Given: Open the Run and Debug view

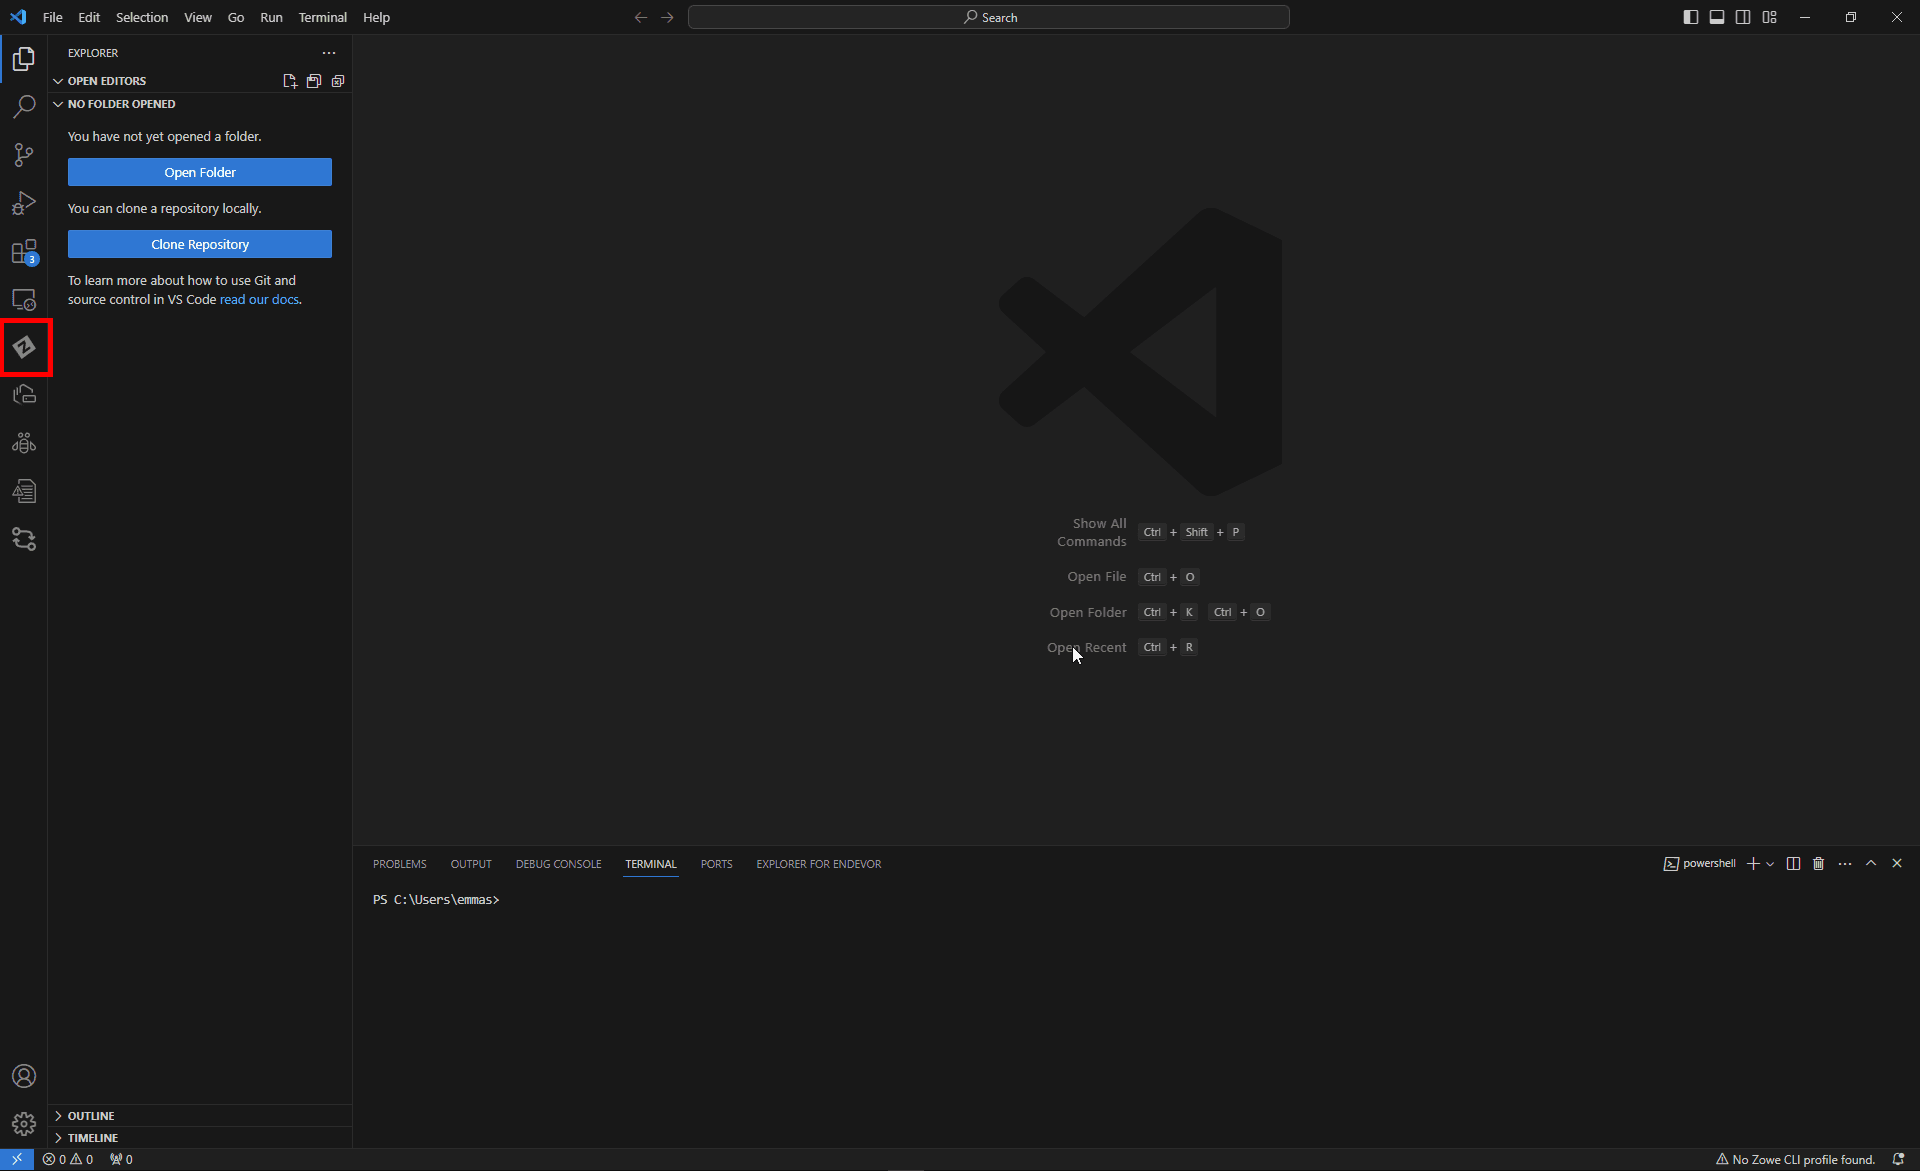Looking at the screenshot, I should click(x=24, y=203).
